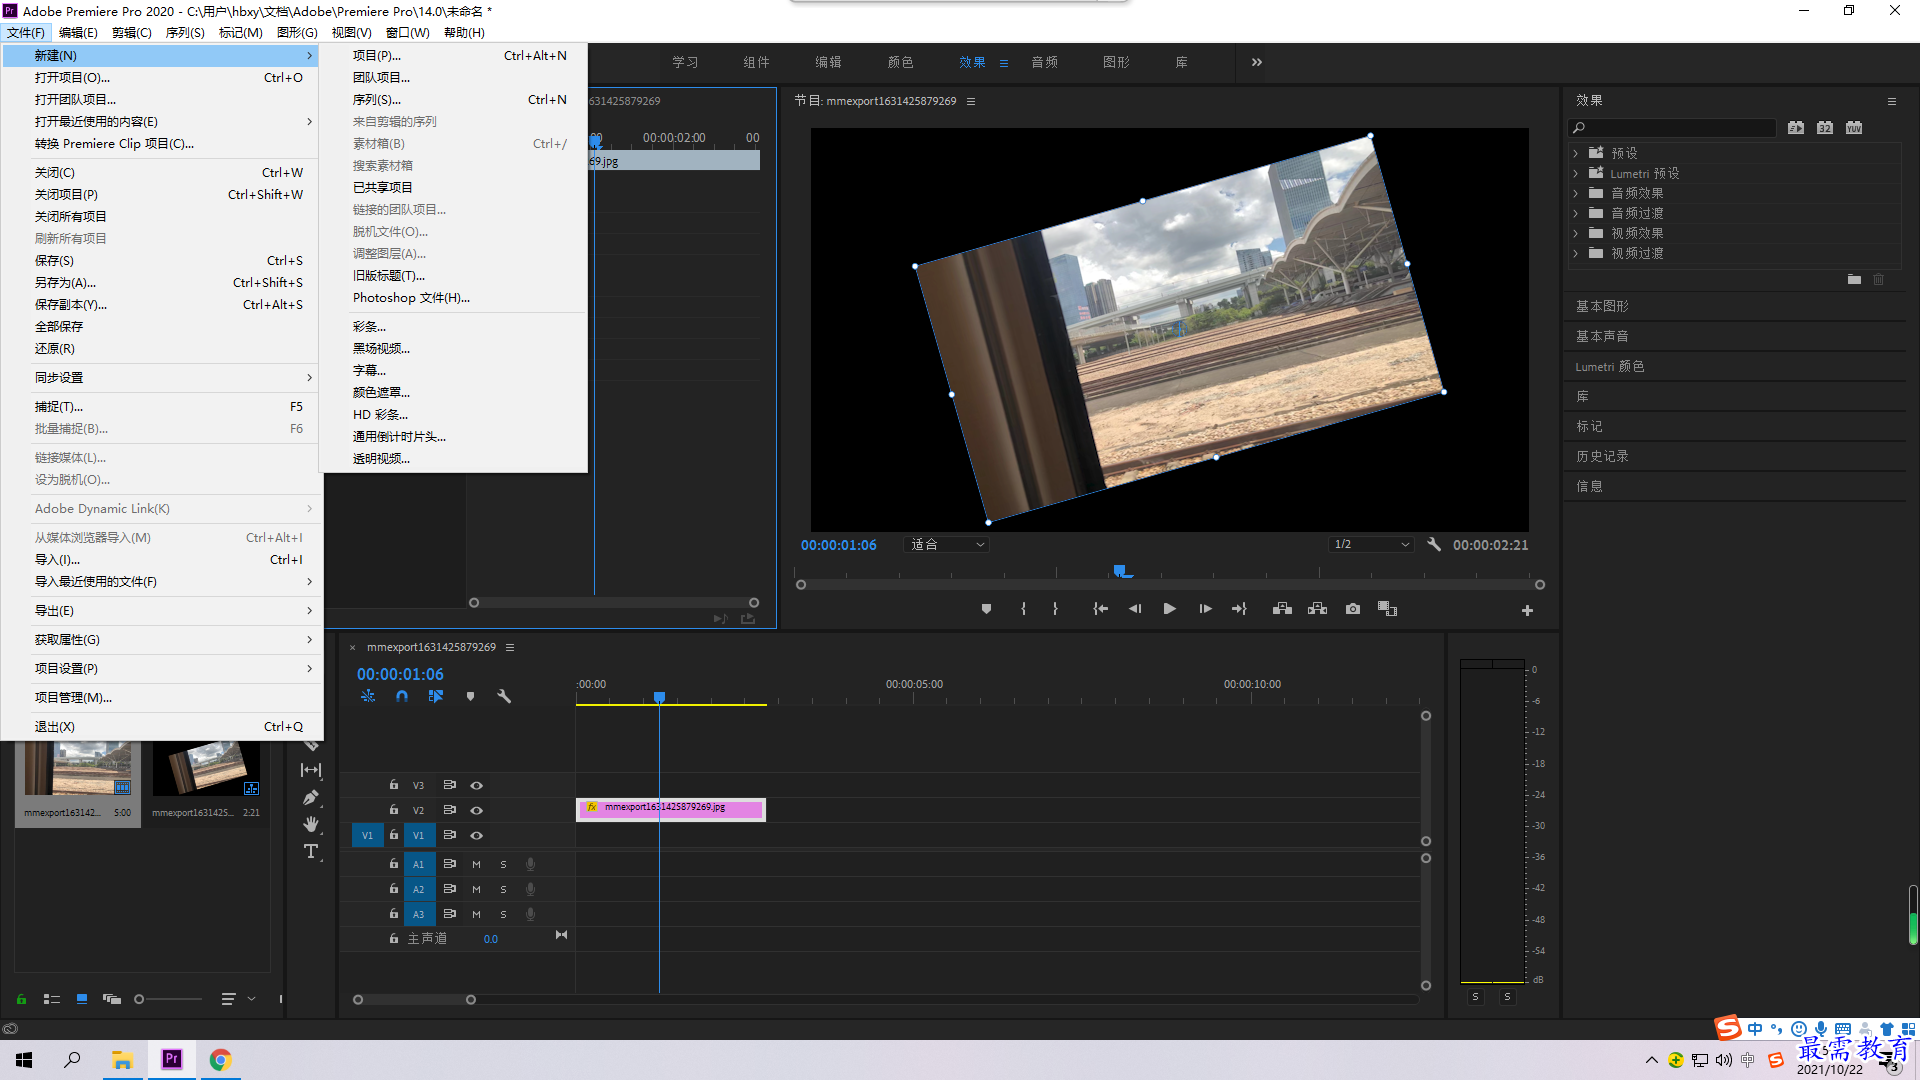Select the Type tool
1920x1080 pixels.
click(311, 851)
